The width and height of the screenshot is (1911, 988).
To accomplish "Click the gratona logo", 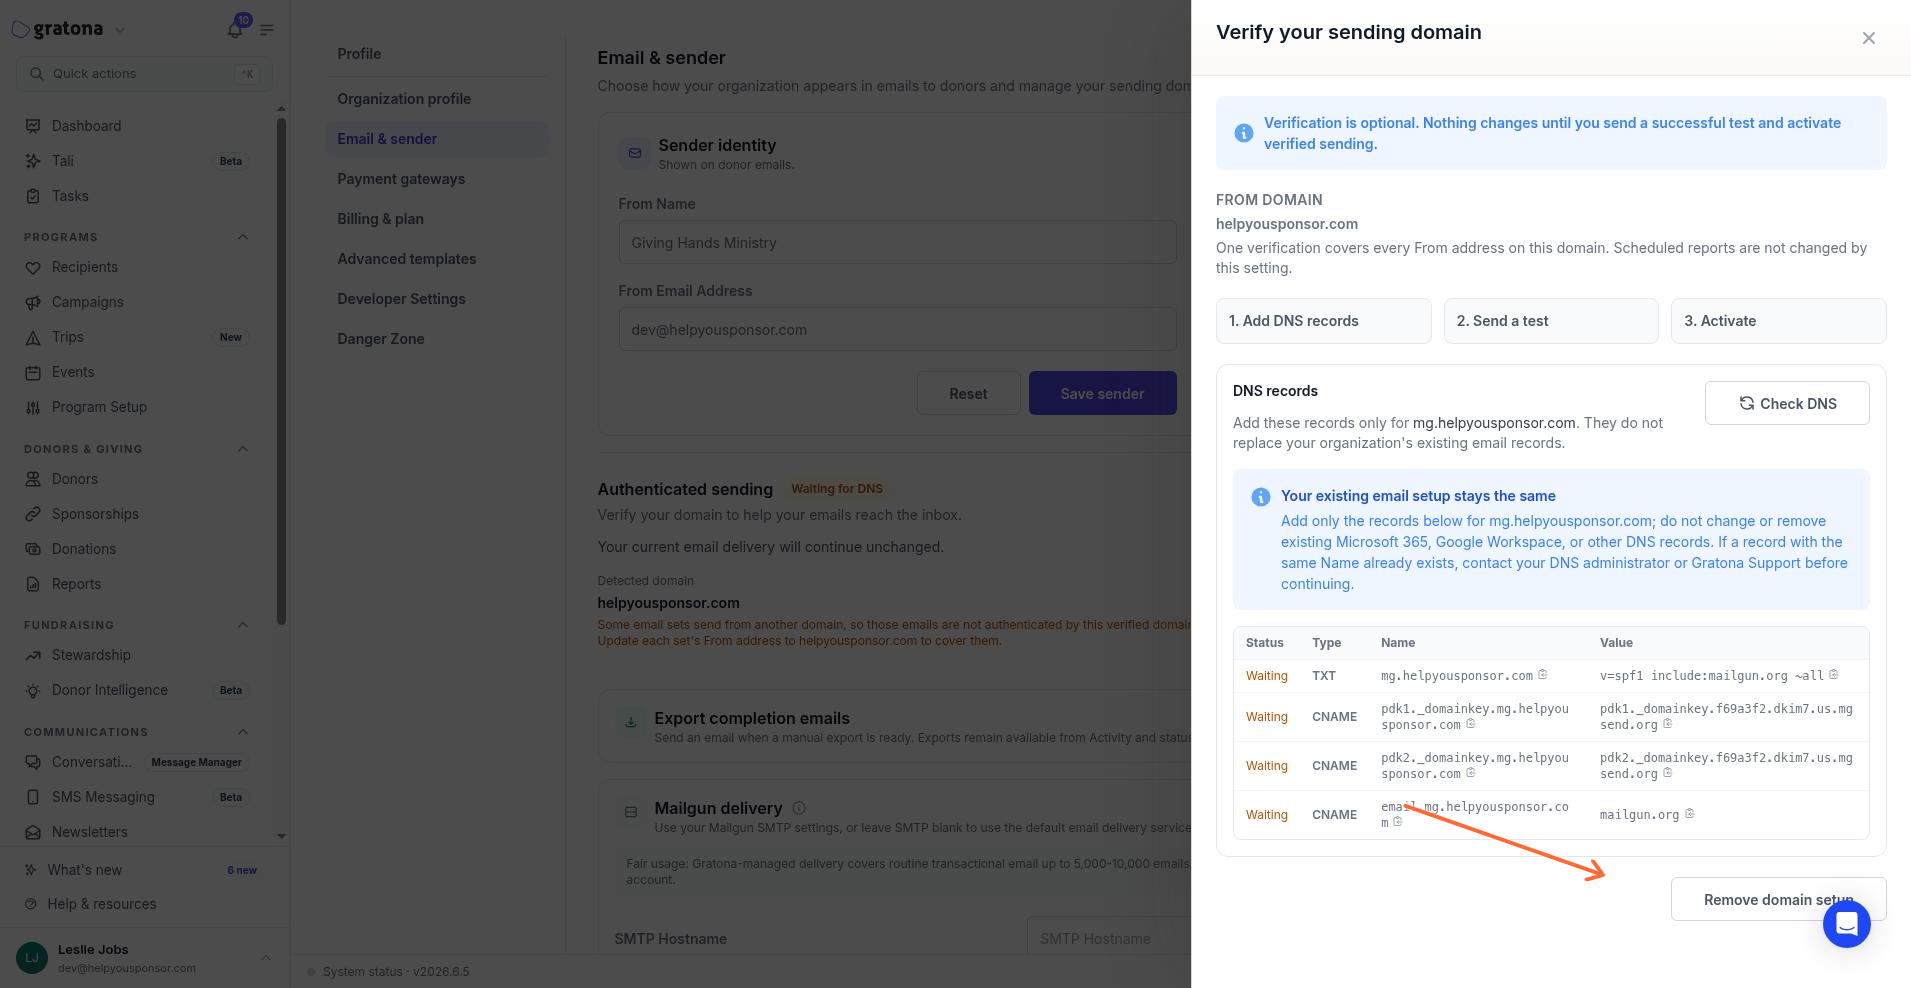I will tap(57, 29).
